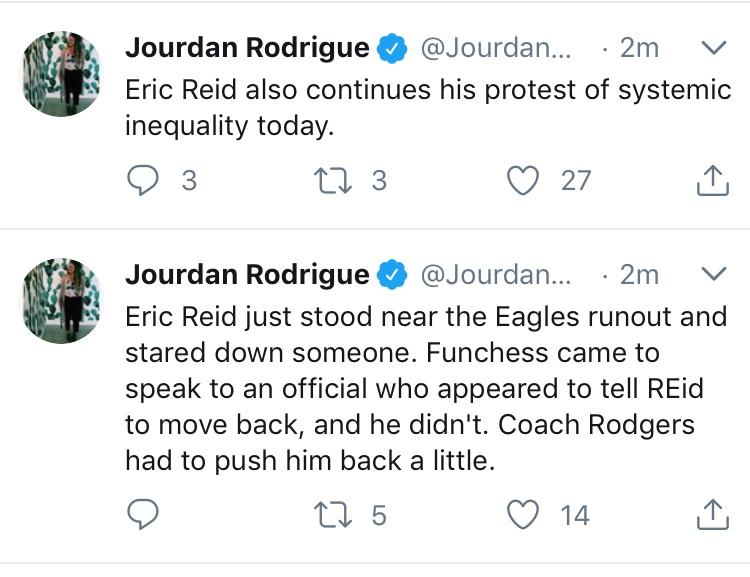The image size is (750, 577).
Task: Reply to the systemic inequality tweet
Action: [x=145, y=180]
